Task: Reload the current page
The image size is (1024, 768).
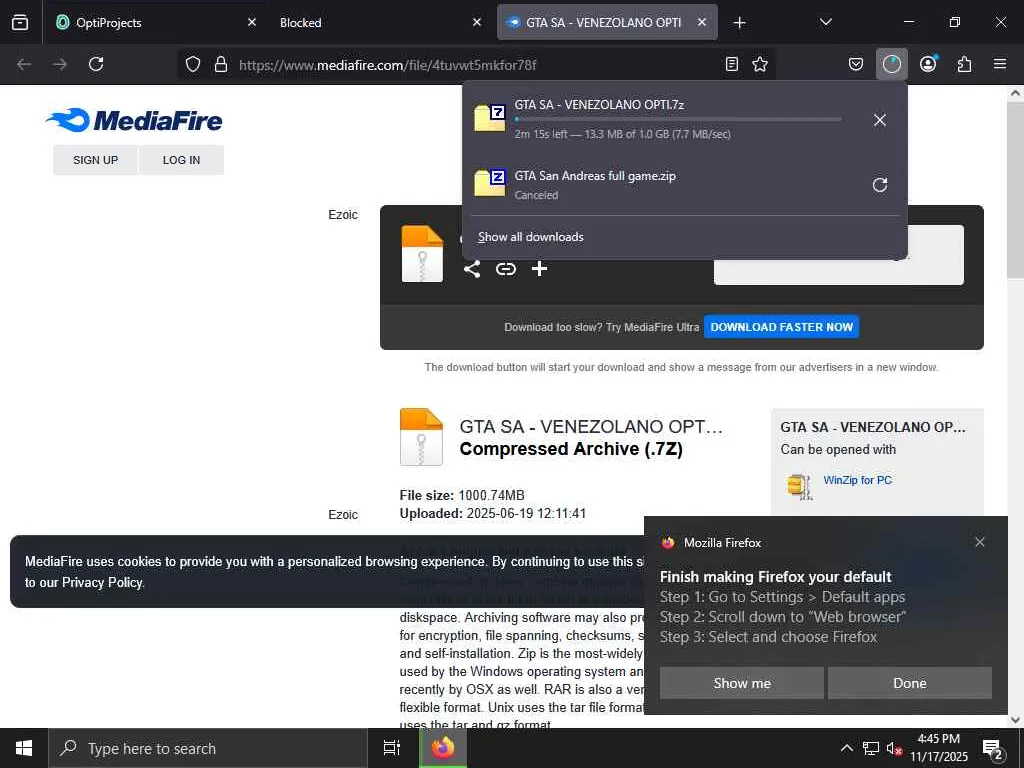Action: [x=96, y=64]
